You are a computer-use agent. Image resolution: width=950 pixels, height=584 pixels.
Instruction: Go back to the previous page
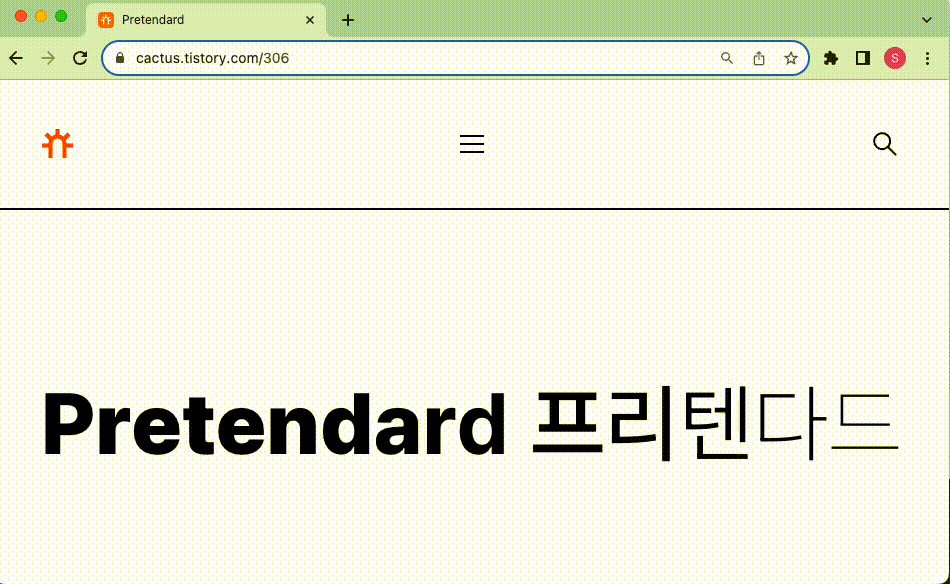(16, 58)
